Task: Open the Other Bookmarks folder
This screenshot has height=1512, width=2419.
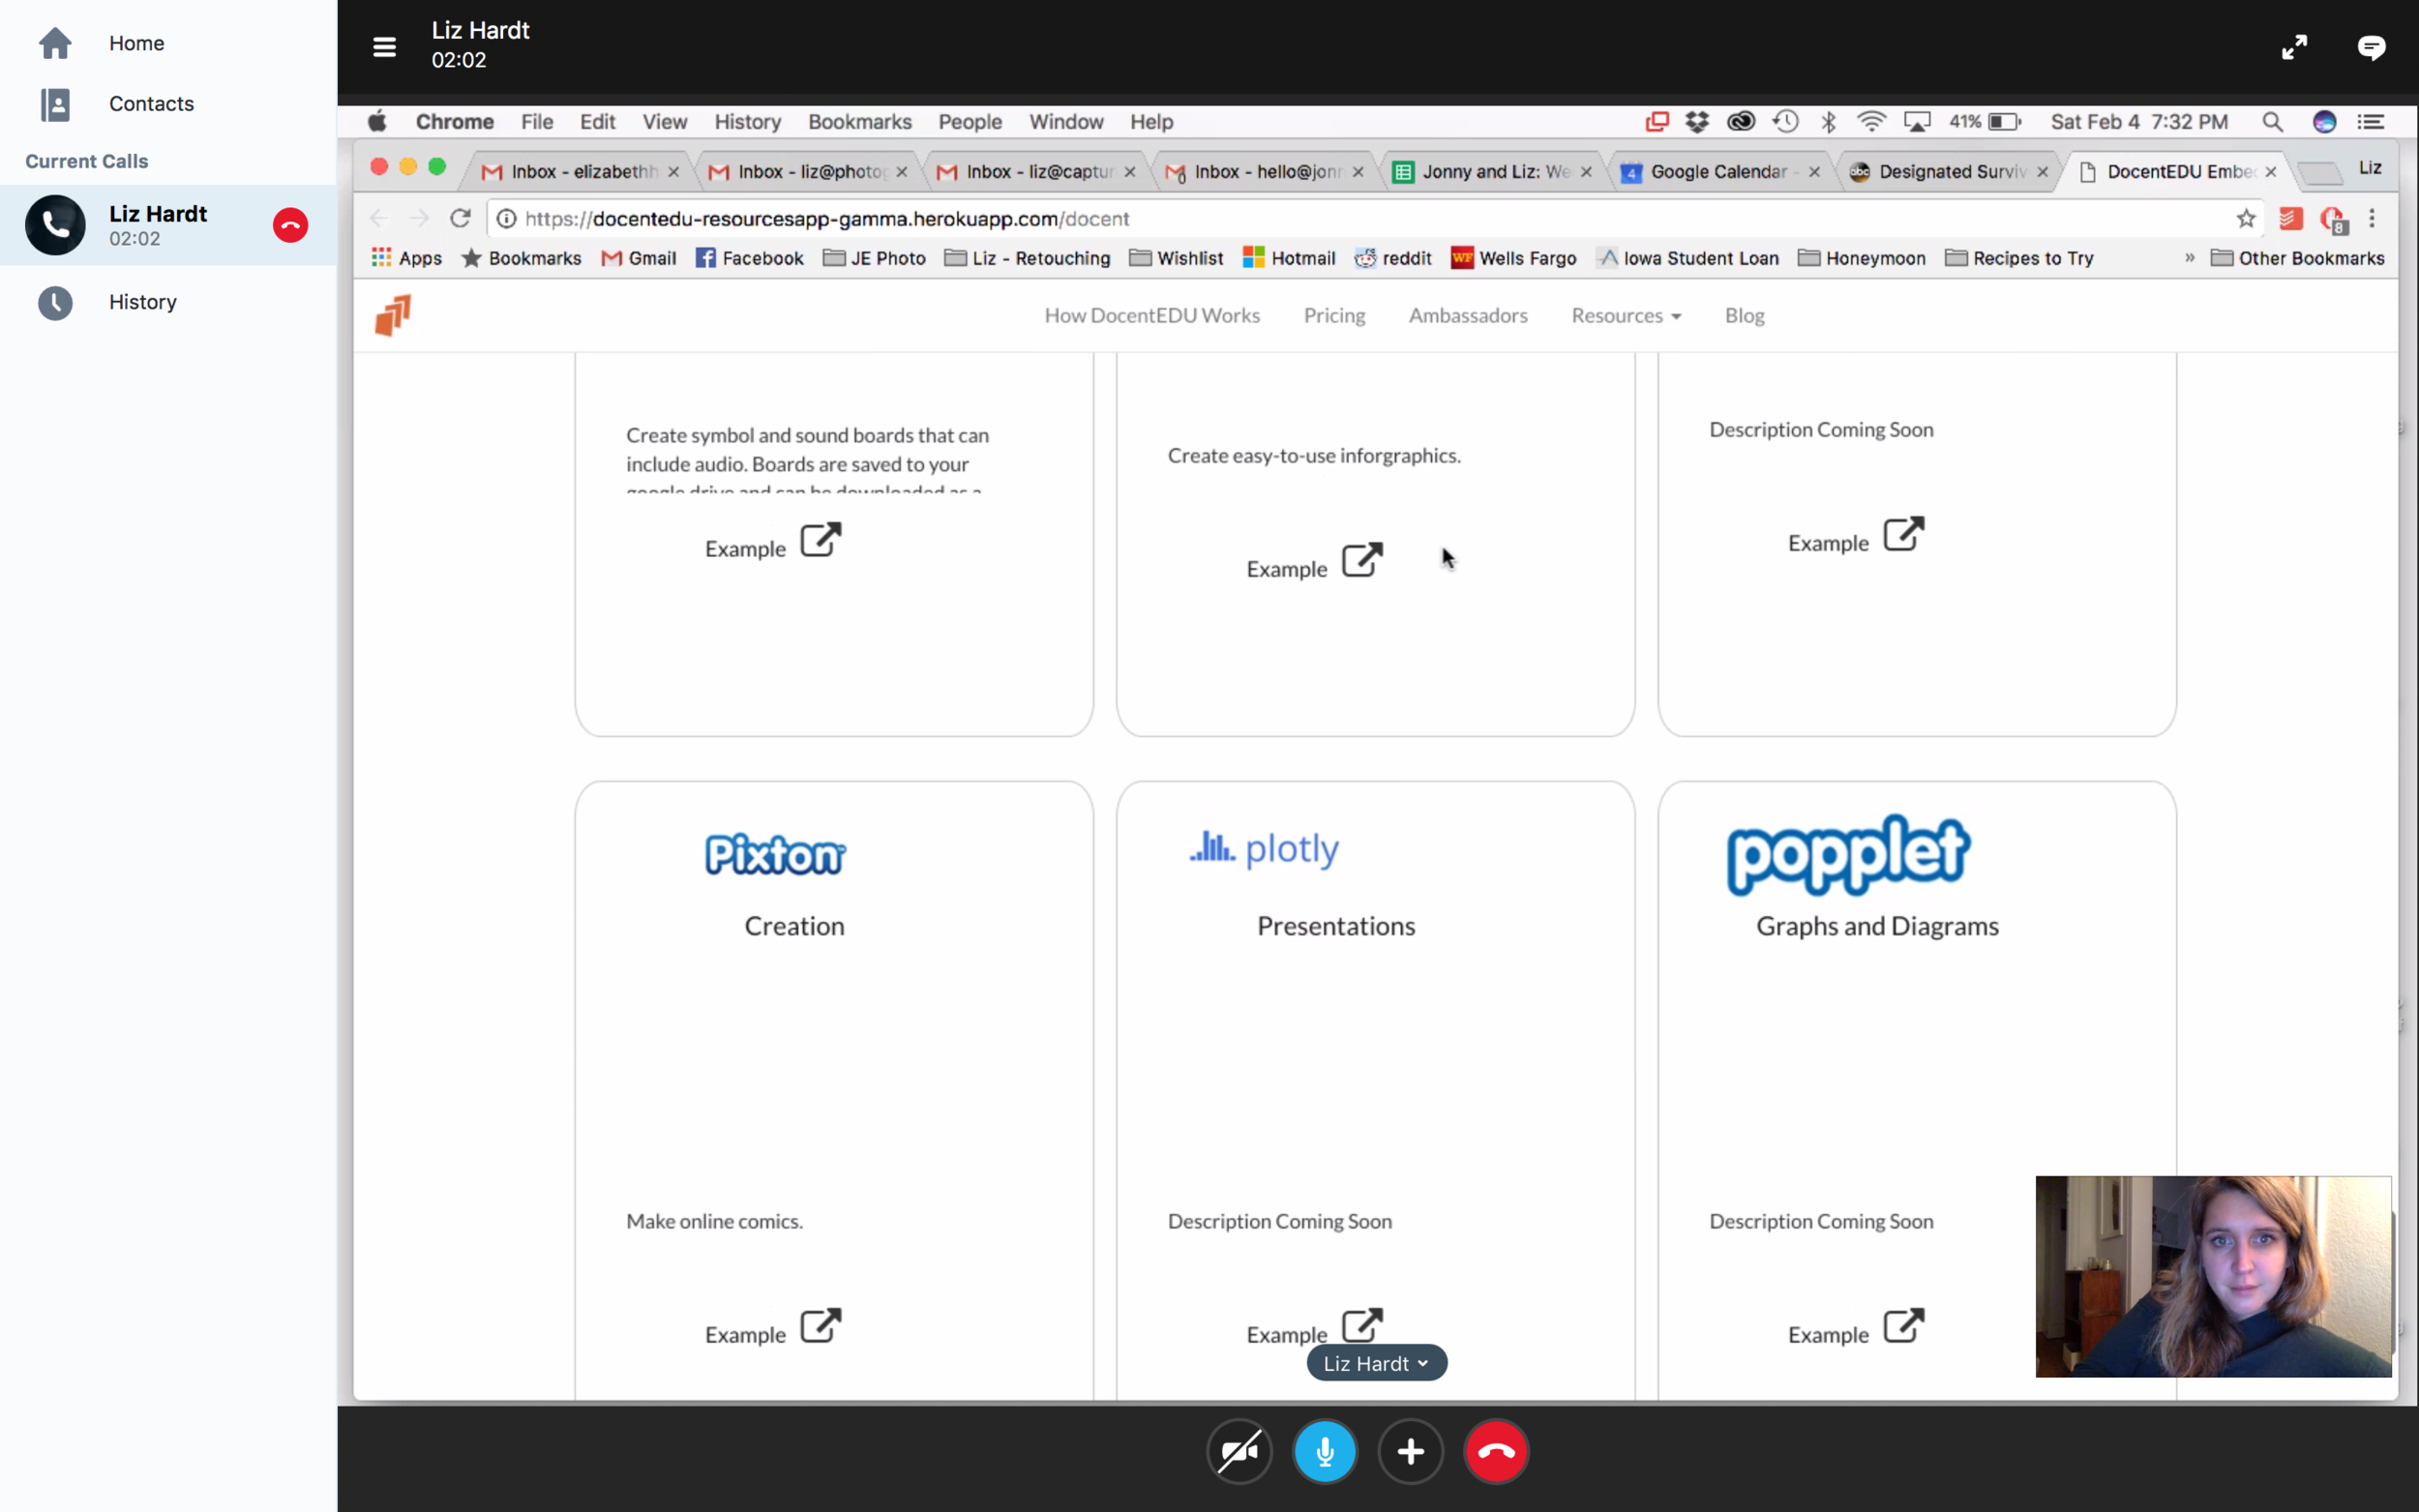Action: 2297,258
